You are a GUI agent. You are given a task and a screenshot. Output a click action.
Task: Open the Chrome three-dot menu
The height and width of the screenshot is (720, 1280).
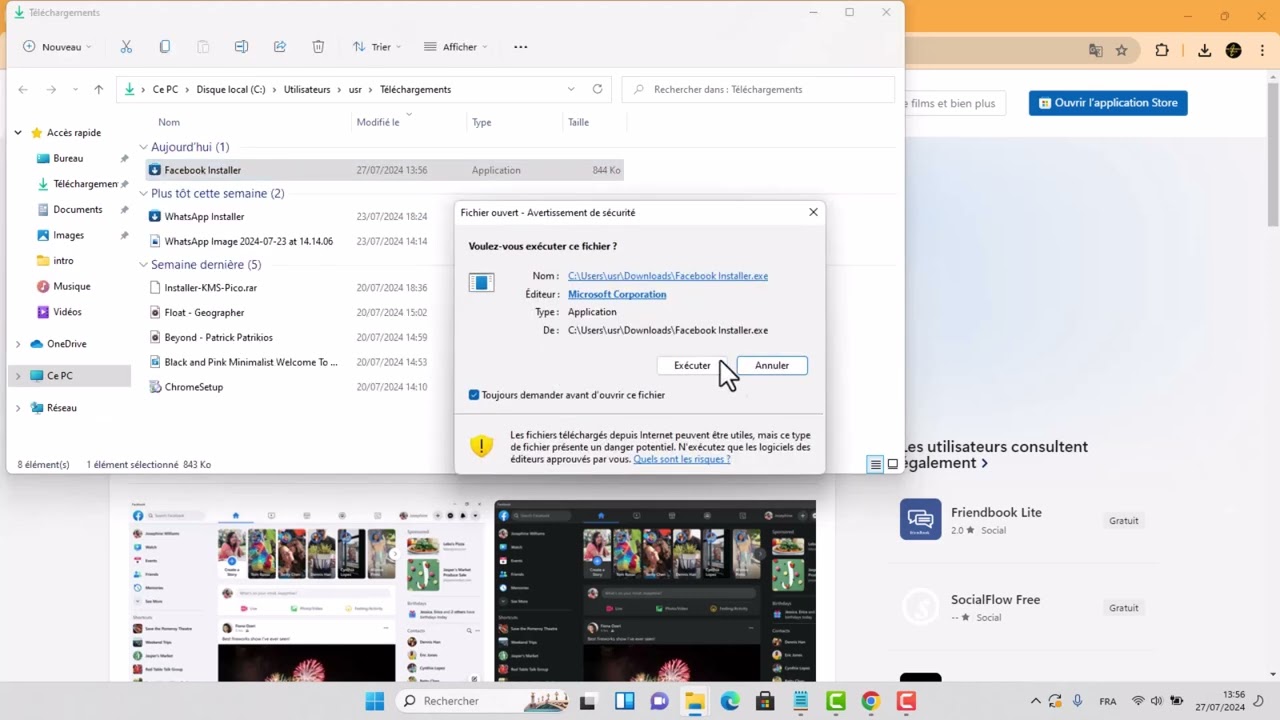point(1263,50)
